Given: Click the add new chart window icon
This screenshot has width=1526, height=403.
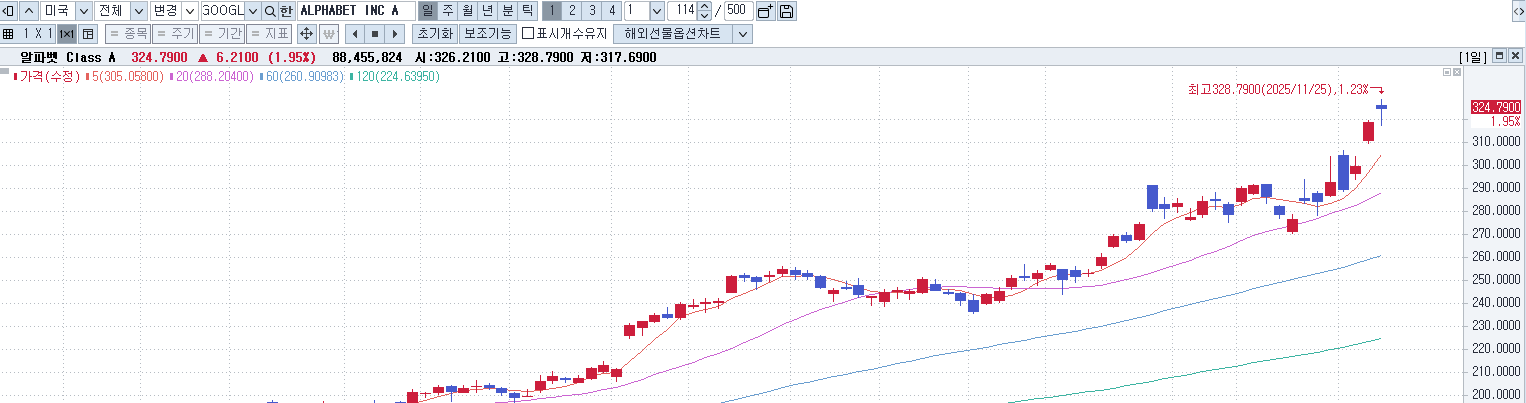Looking at the screenshot, I should [x=765, y=11].
